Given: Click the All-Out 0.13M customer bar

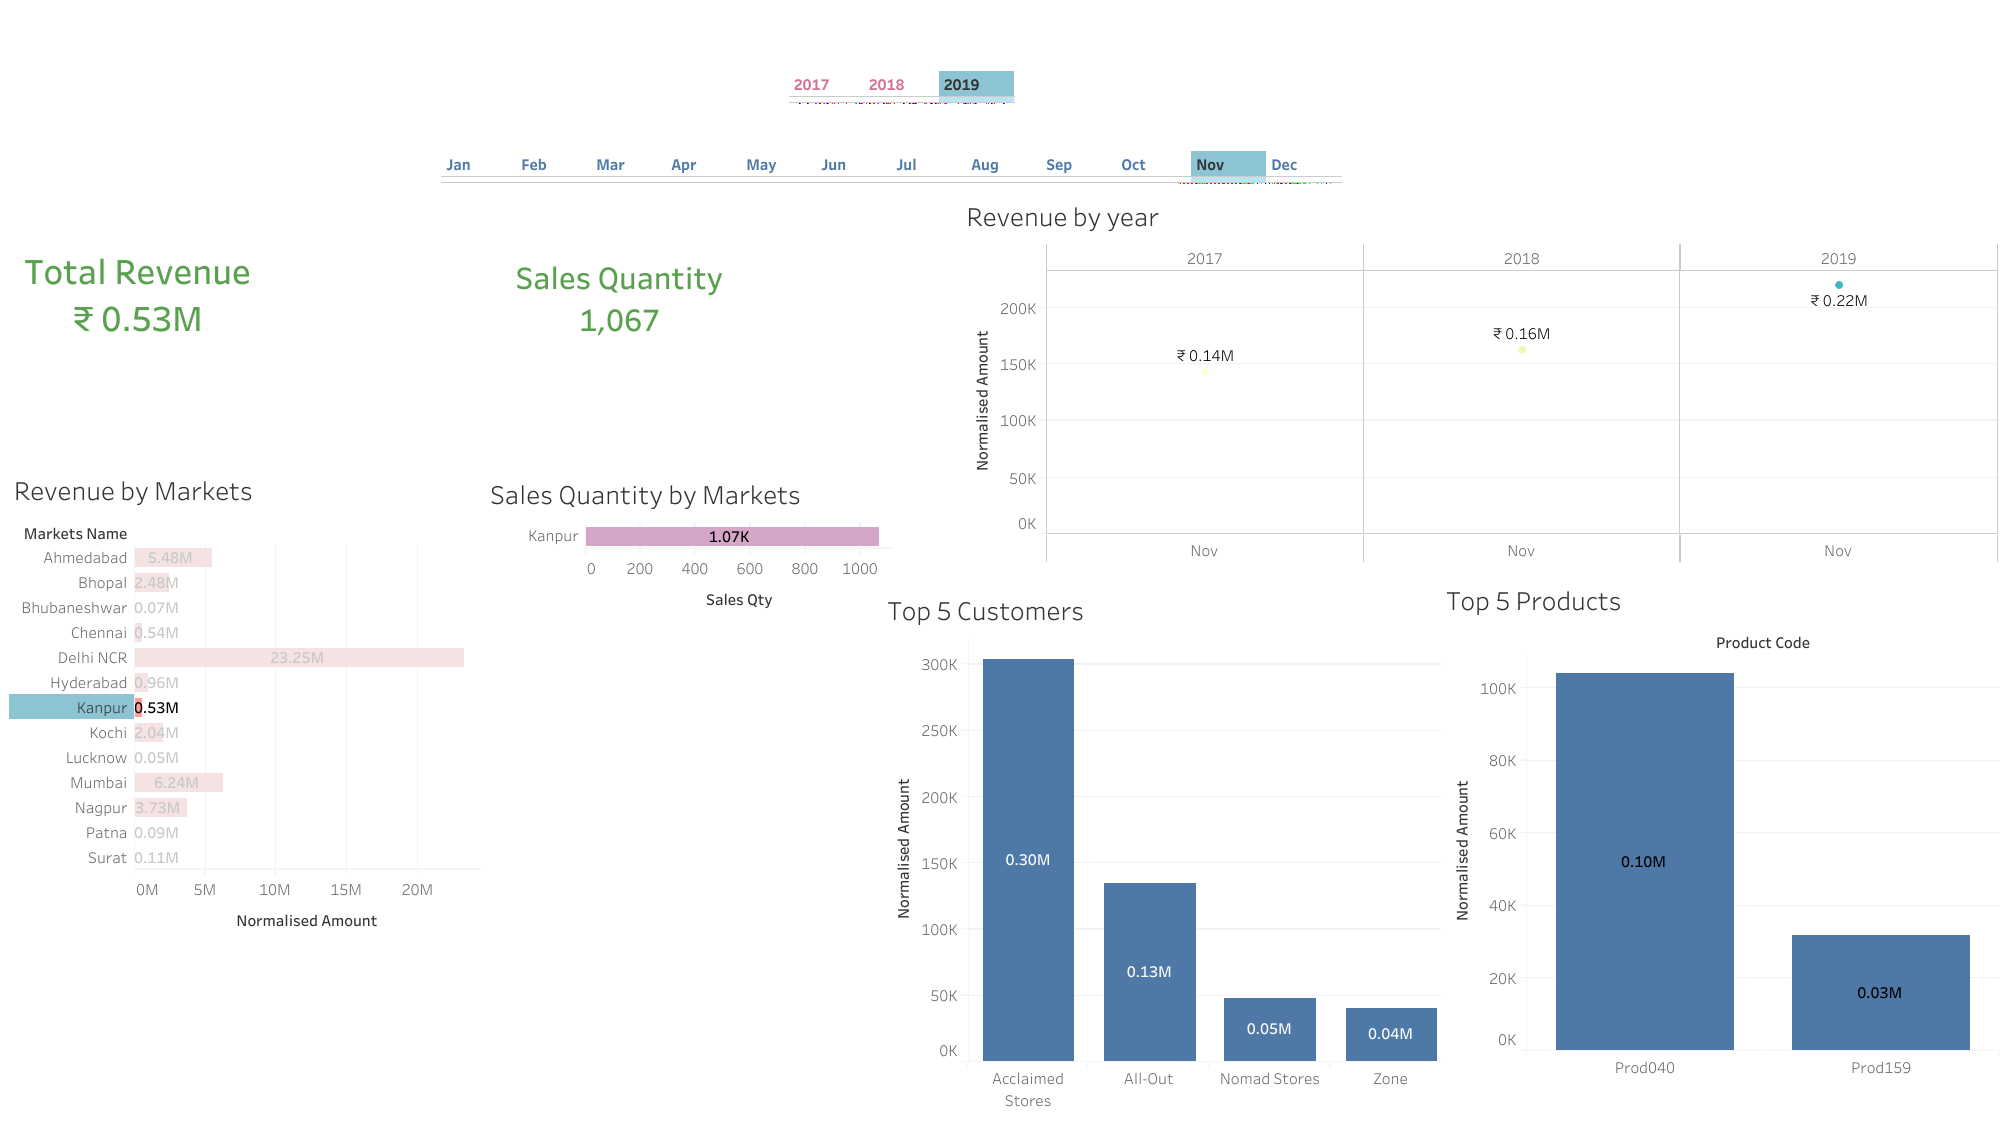Looking at the screenshot, I should pyautogui.click(x=1149, y=972).
